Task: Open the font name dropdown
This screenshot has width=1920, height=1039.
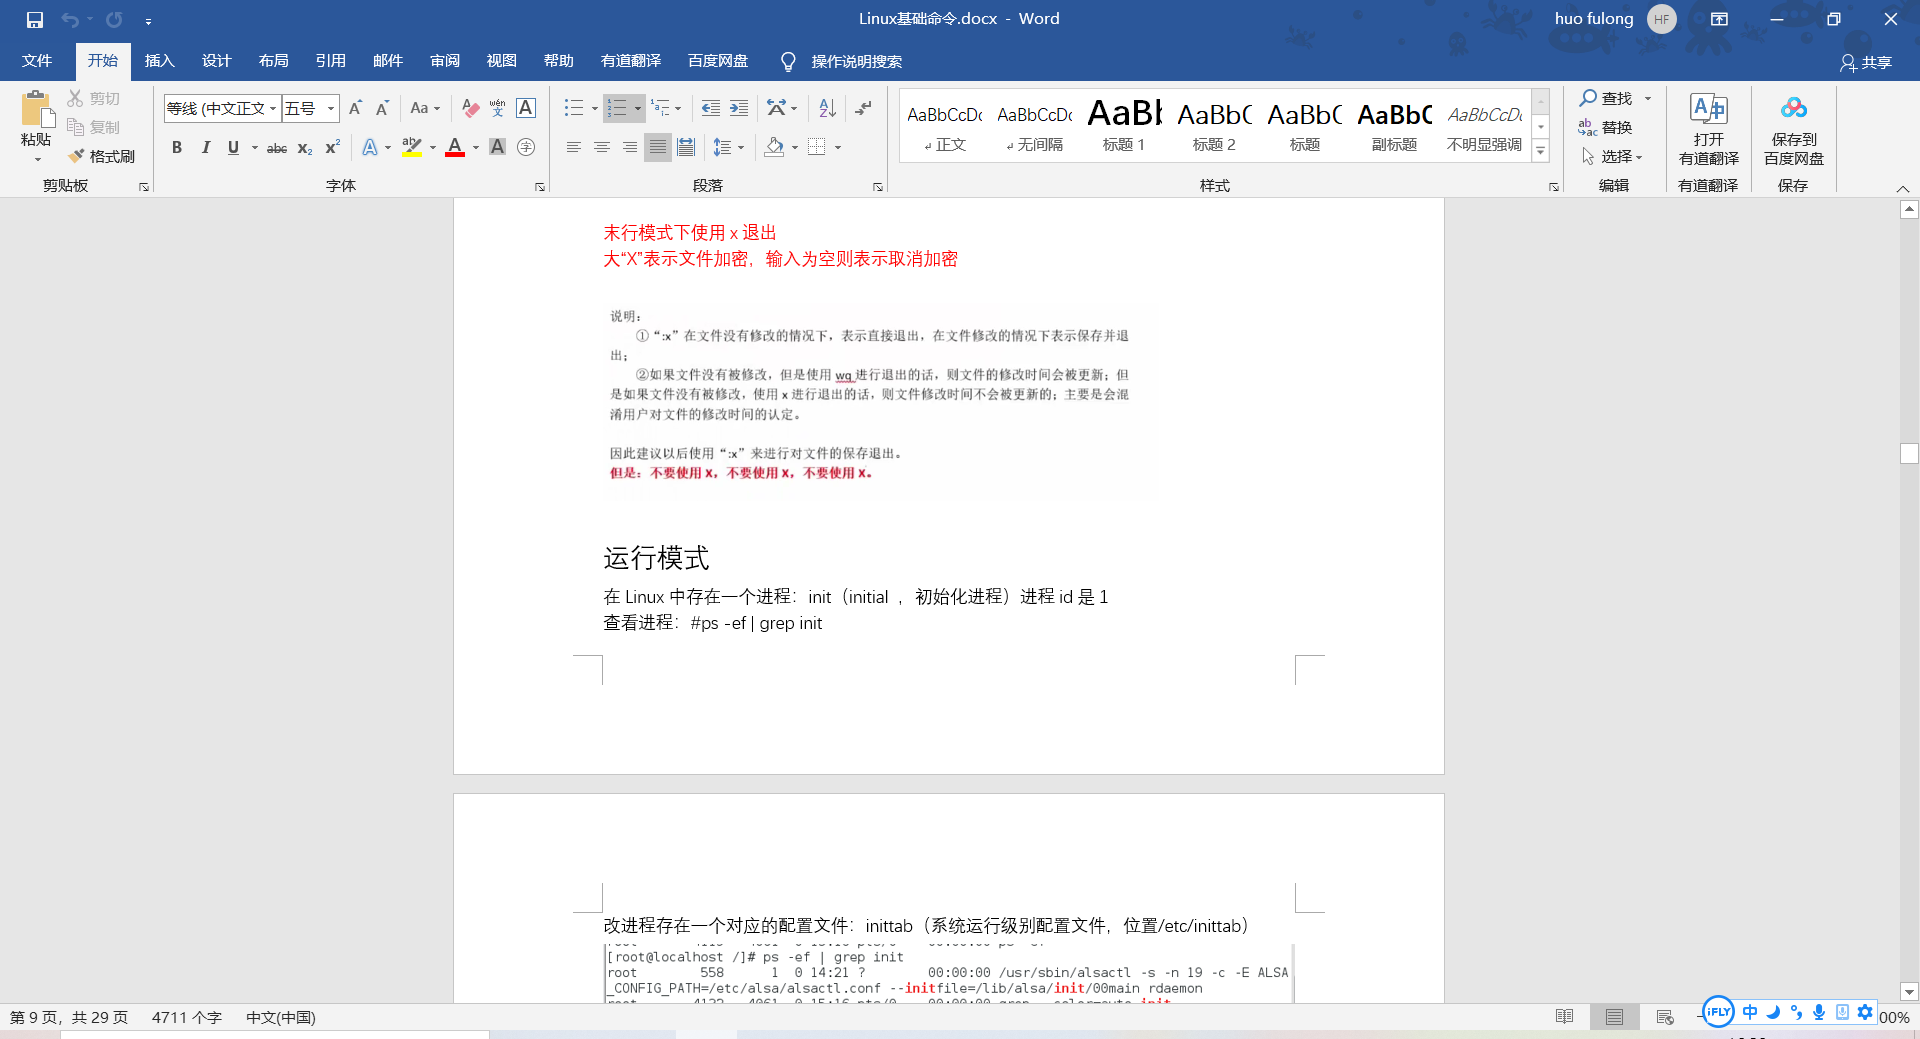Action: pyautogui.click(x=273, y=108)
